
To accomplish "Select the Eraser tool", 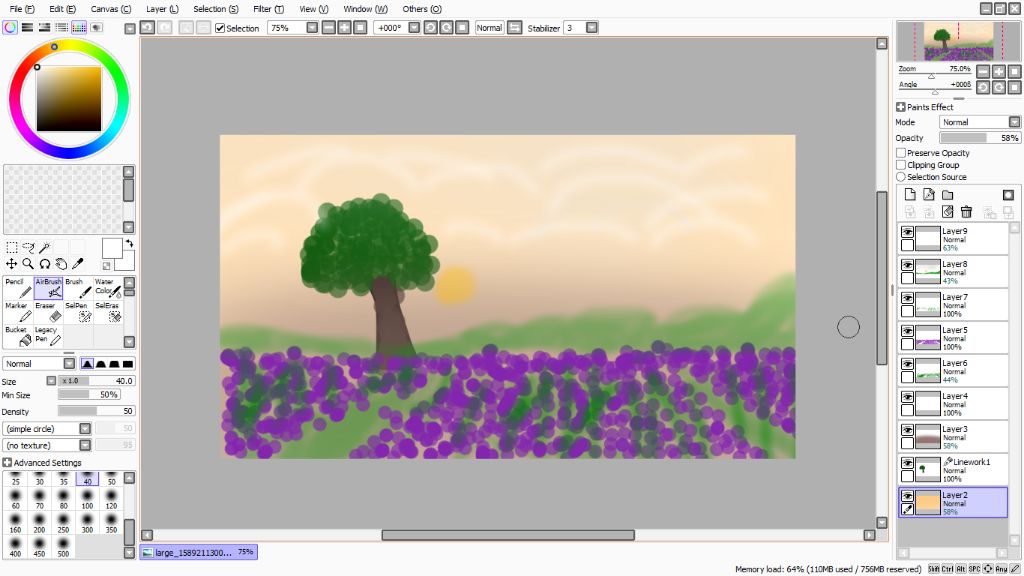I will pyautogui.click(x=48, y=312).
